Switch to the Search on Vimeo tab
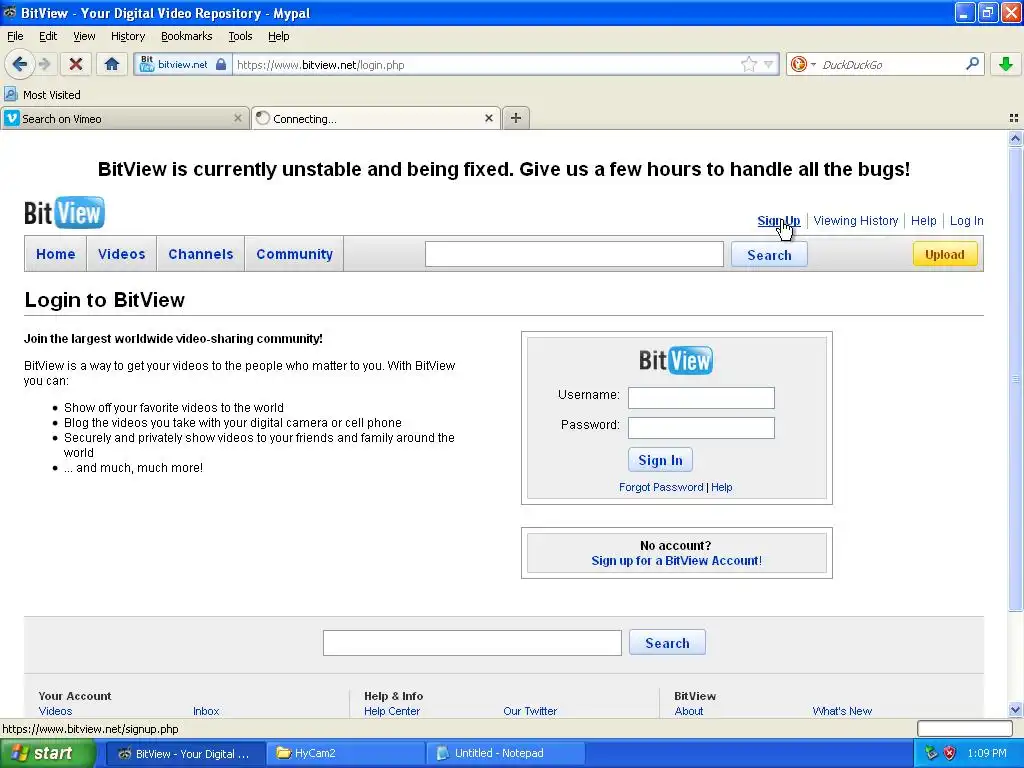Viewport: 1024px width, 768px height. 124,118
